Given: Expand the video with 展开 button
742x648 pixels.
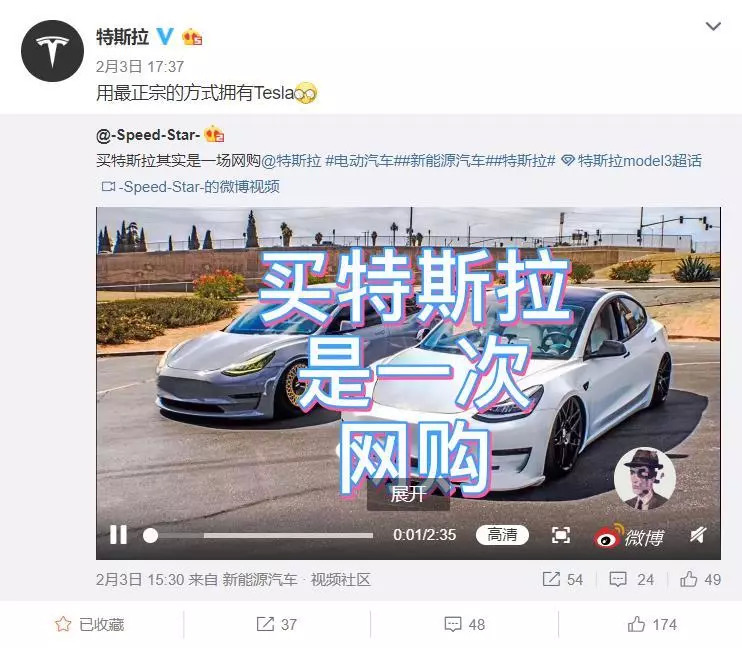Looking at the screenshot, I should tap(408, 494).
